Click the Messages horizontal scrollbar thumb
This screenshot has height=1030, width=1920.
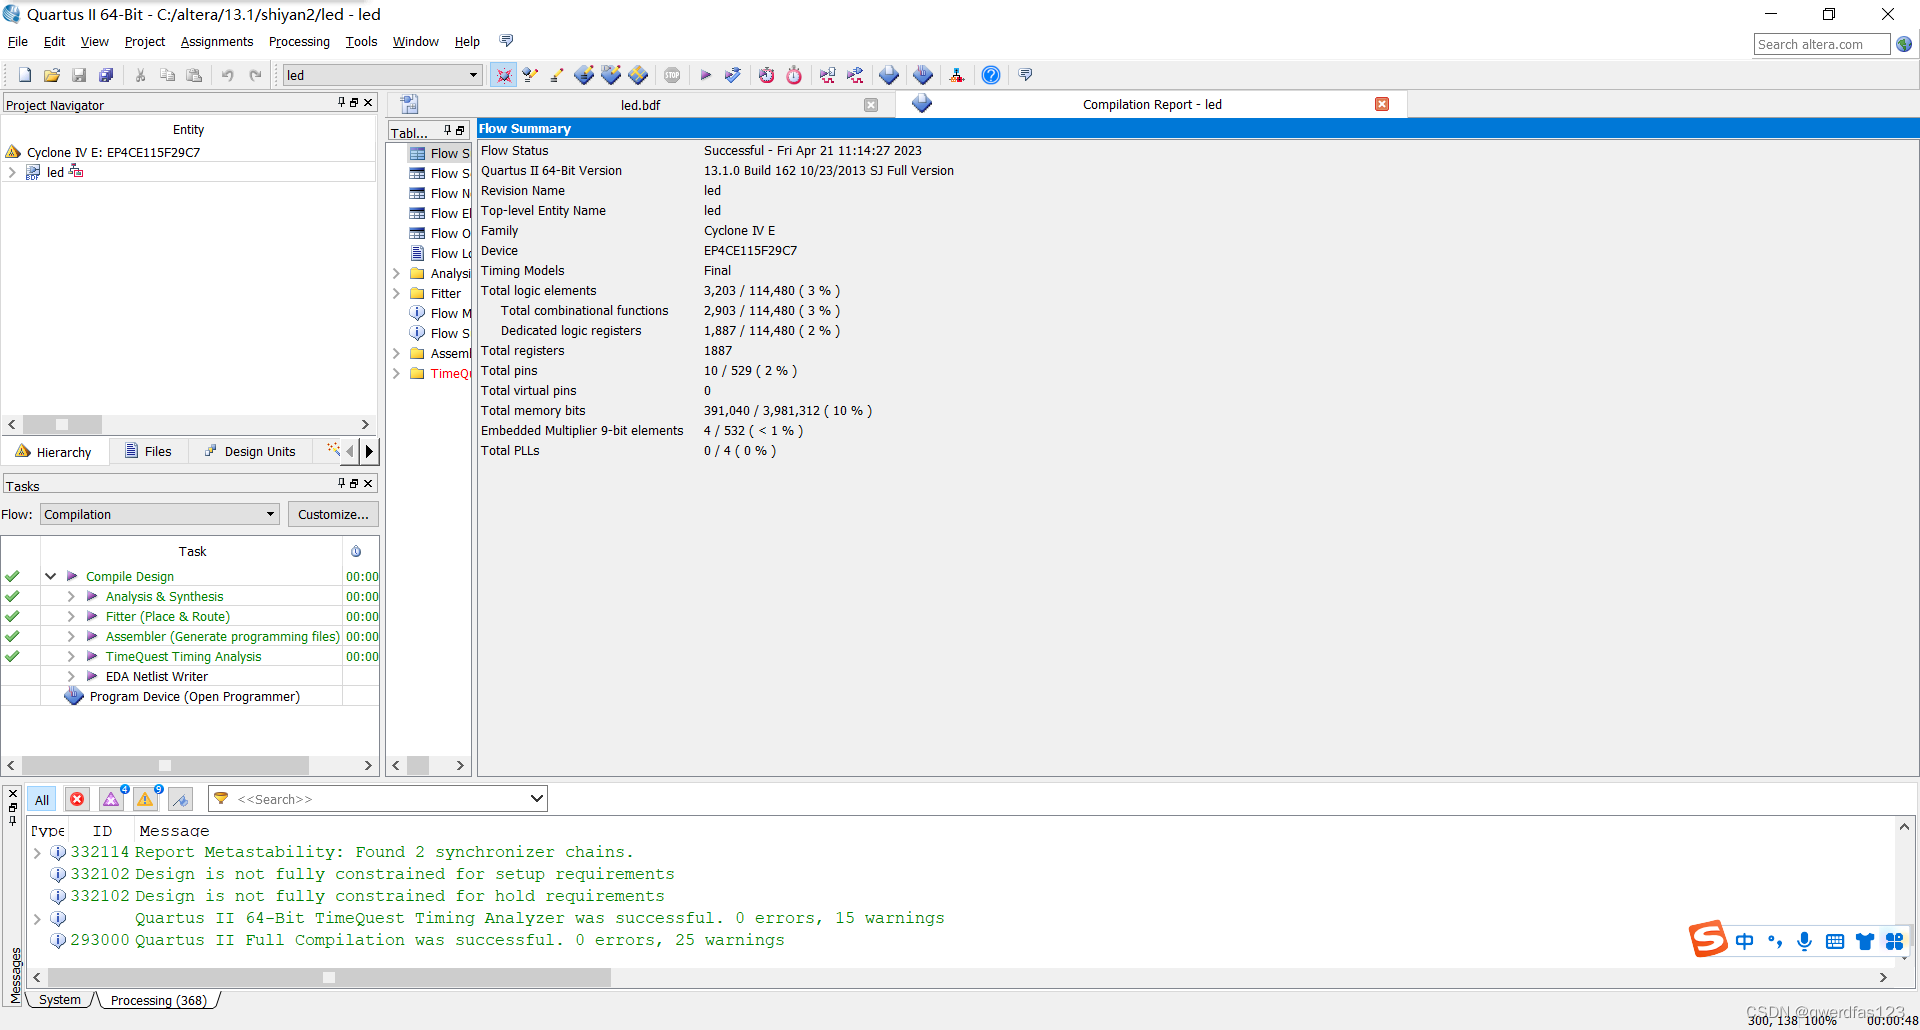[x=329, y=978]
